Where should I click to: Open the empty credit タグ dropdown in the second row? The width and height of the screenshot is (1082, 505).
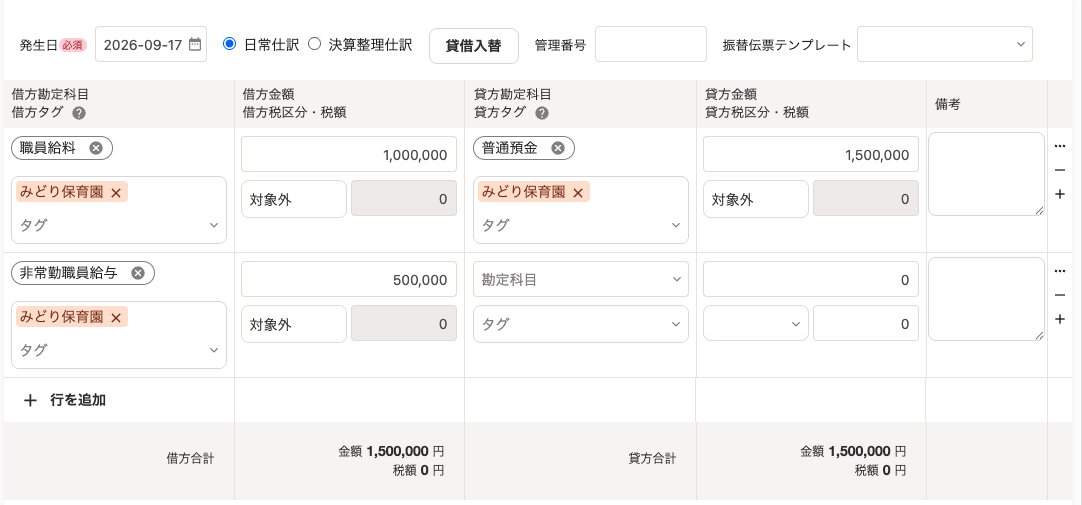click(x=581, y=324)
